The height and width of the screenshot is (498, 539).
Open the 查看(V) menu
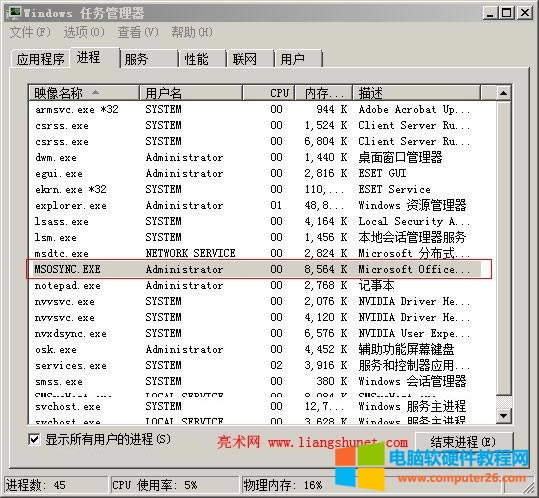(138, 32)
